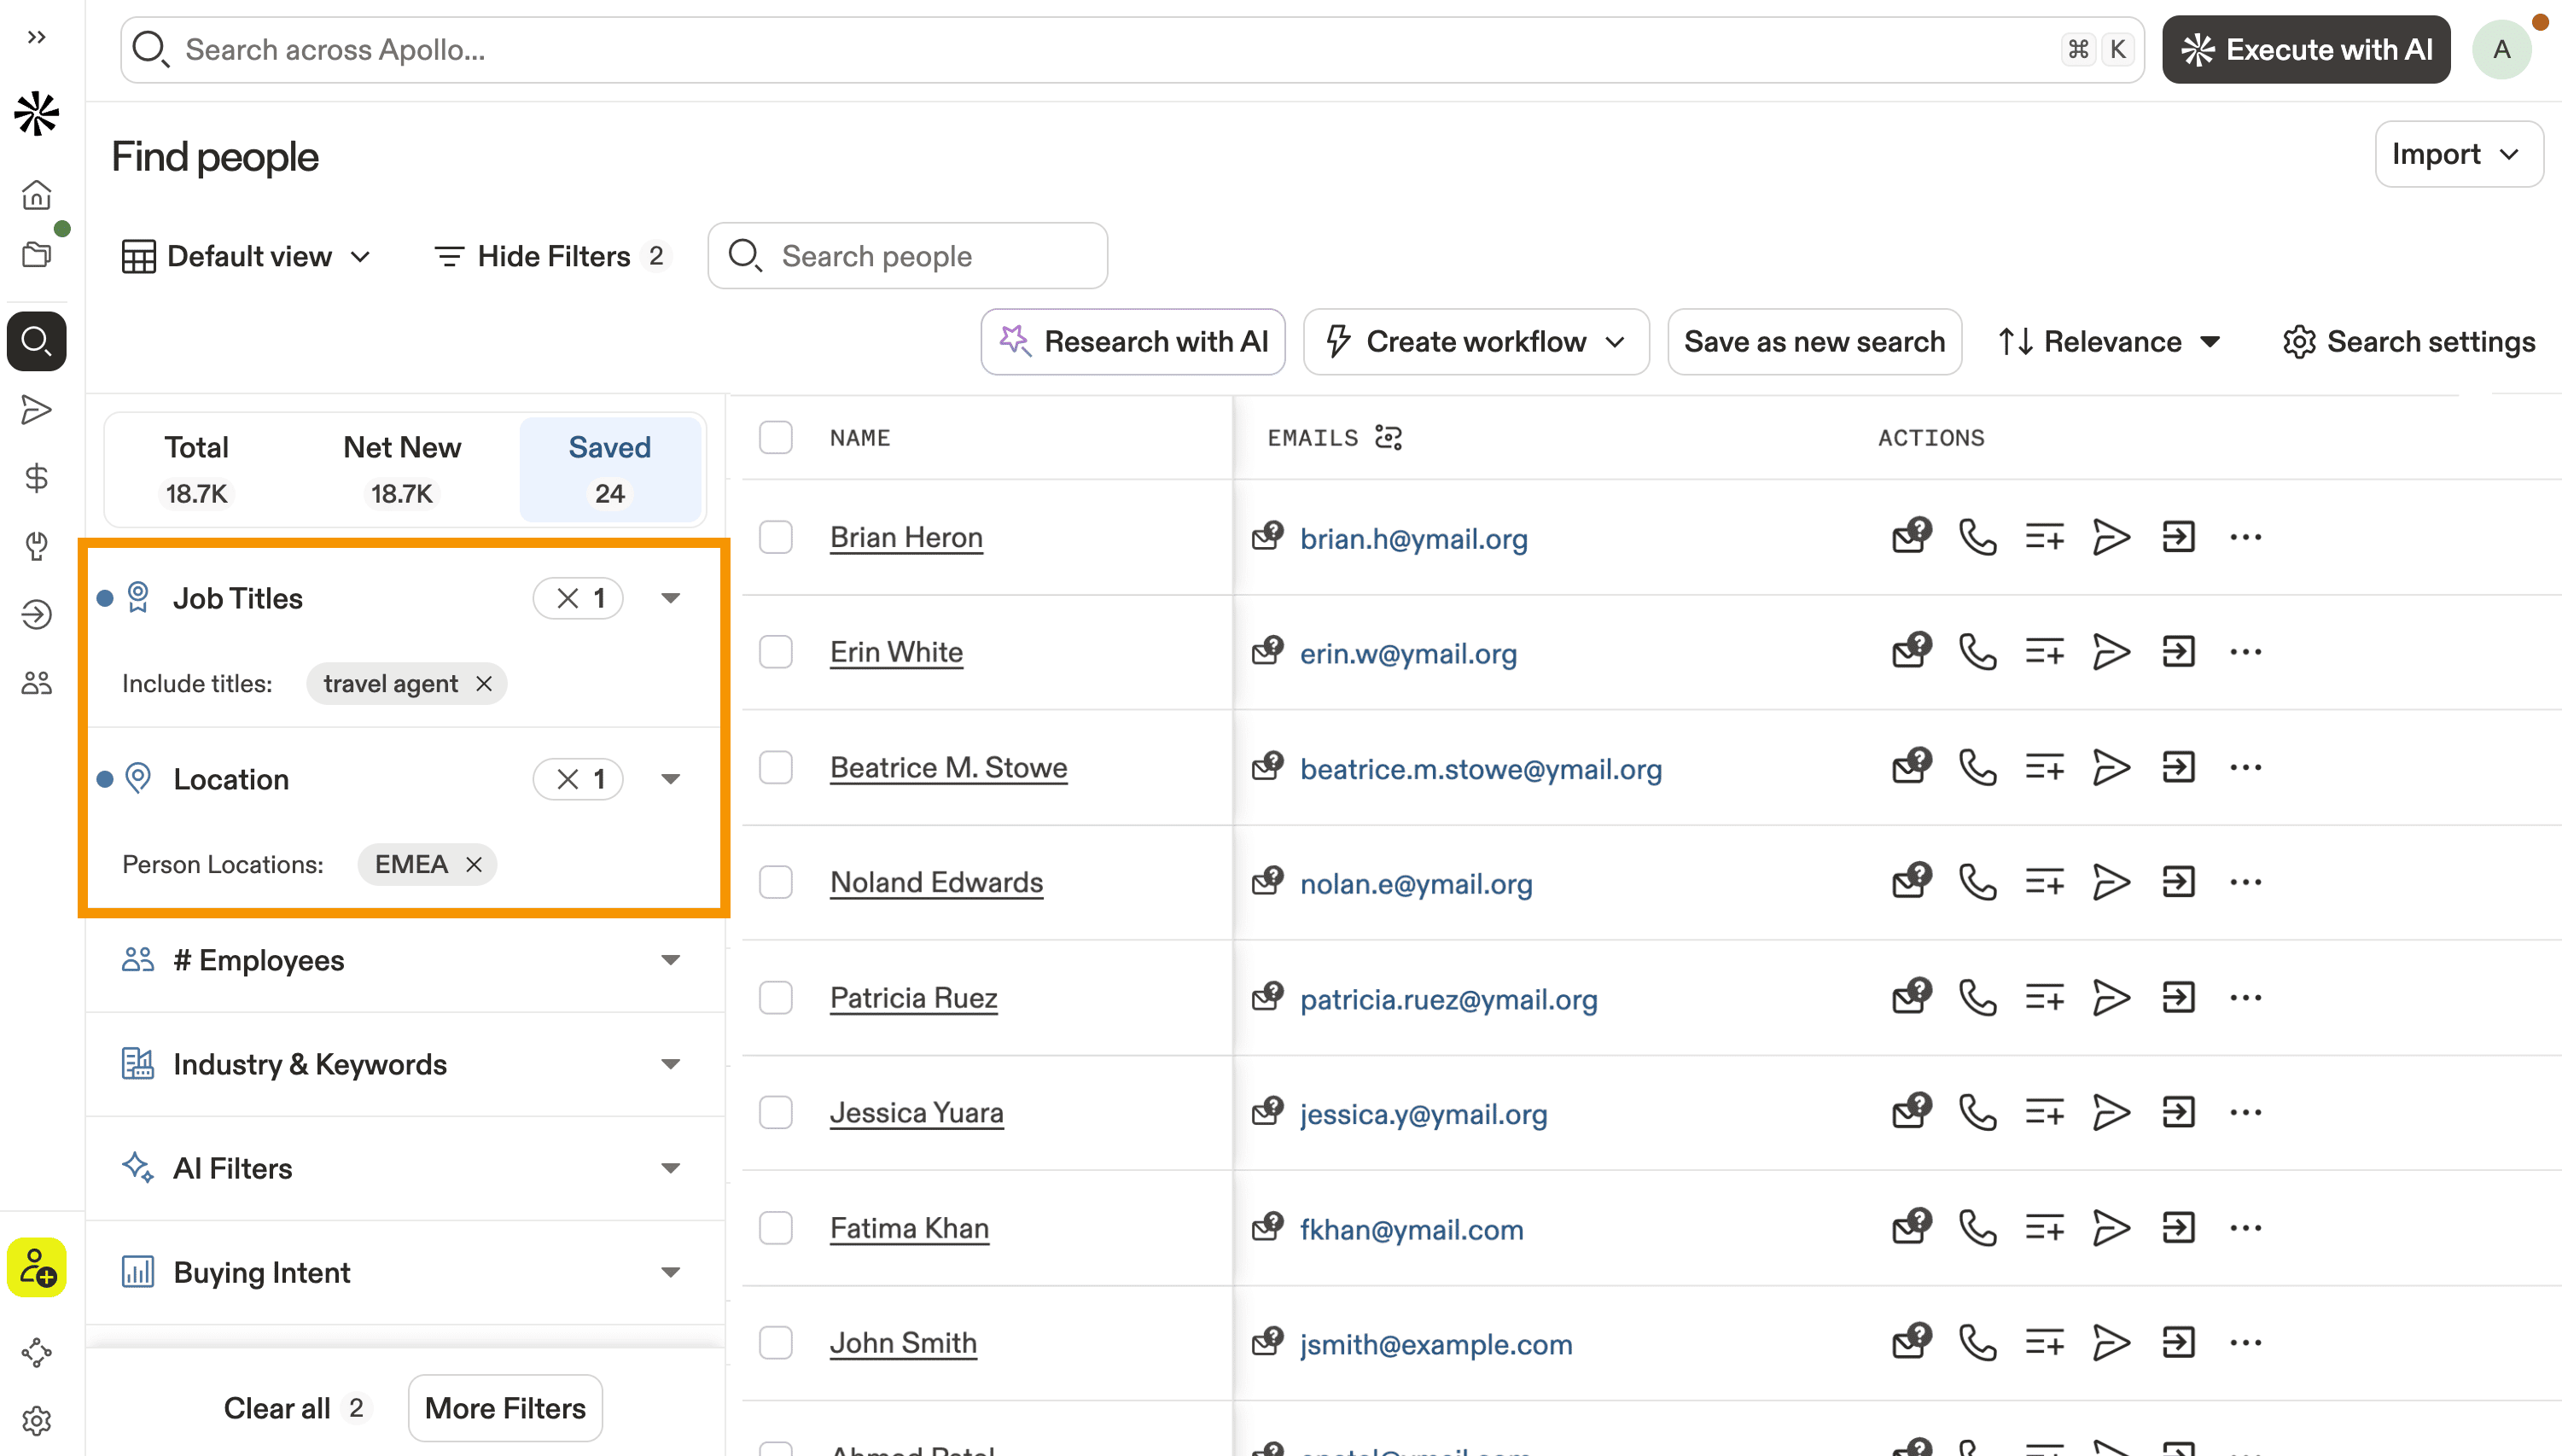Check the box for Noland Edwards
2562x1456 pixels.
(x=775, y=882)
